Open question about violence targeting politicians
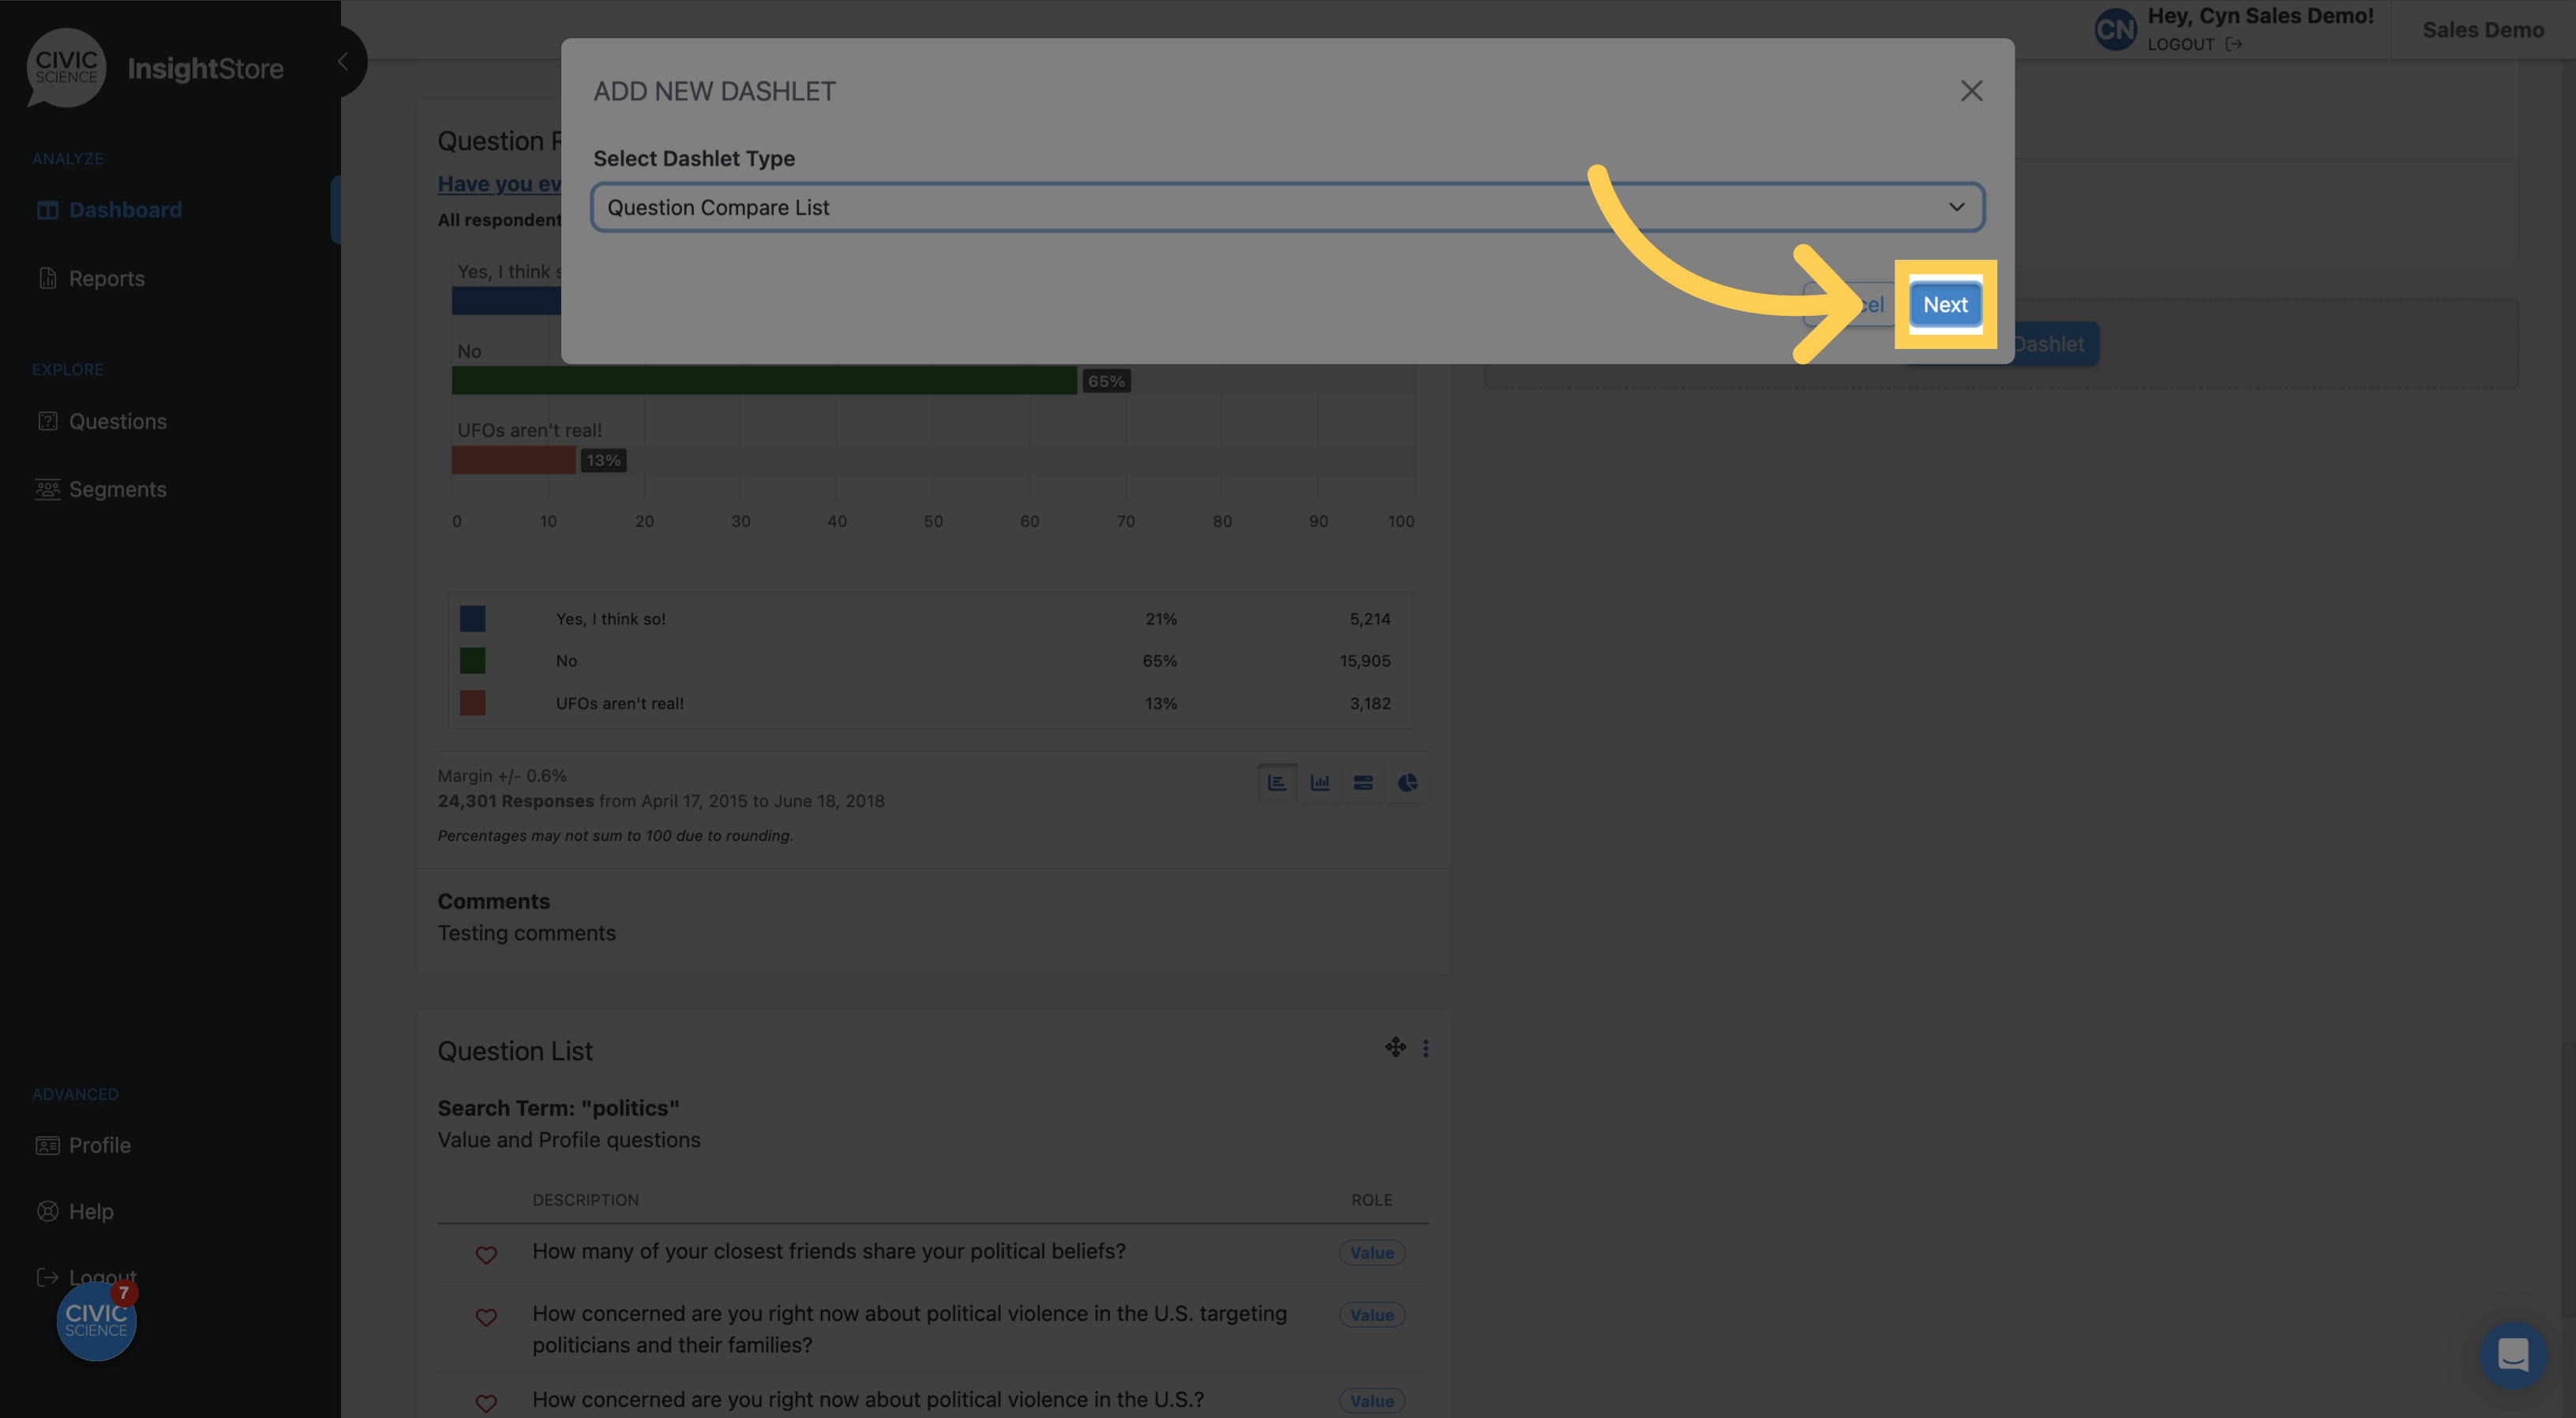Image resolution: width=2576 pixels, height=1418 pixels. [x=909, y=1329]
